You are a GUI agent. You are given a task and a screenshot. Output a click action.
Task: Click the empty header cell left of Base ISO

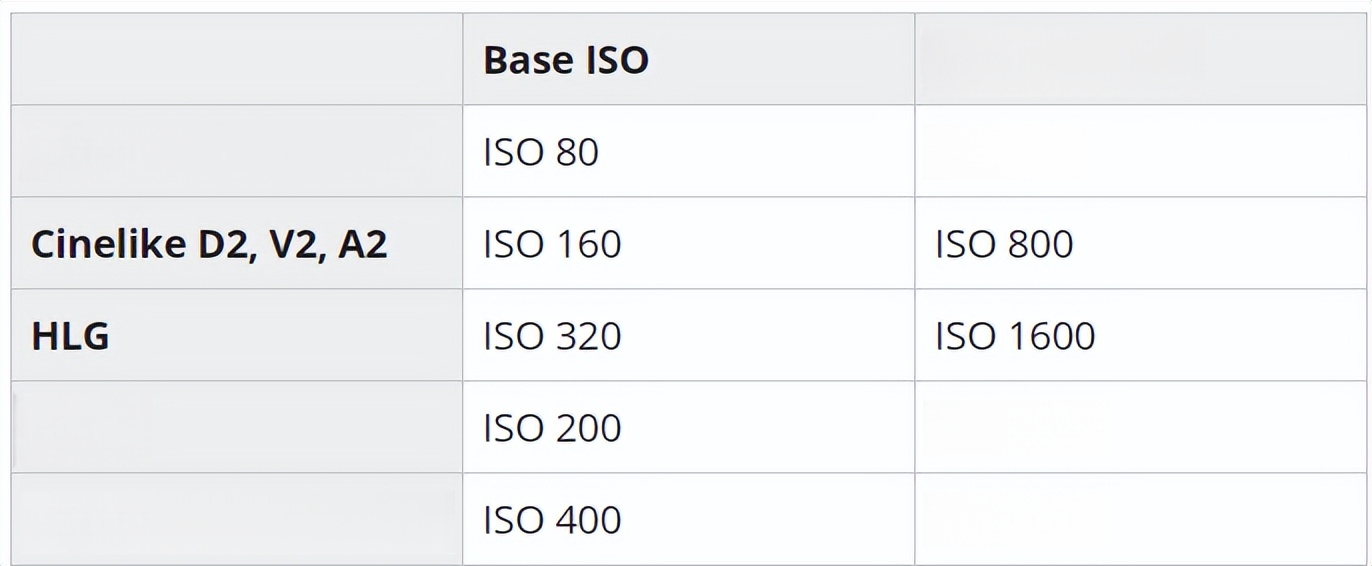point(237,59)
